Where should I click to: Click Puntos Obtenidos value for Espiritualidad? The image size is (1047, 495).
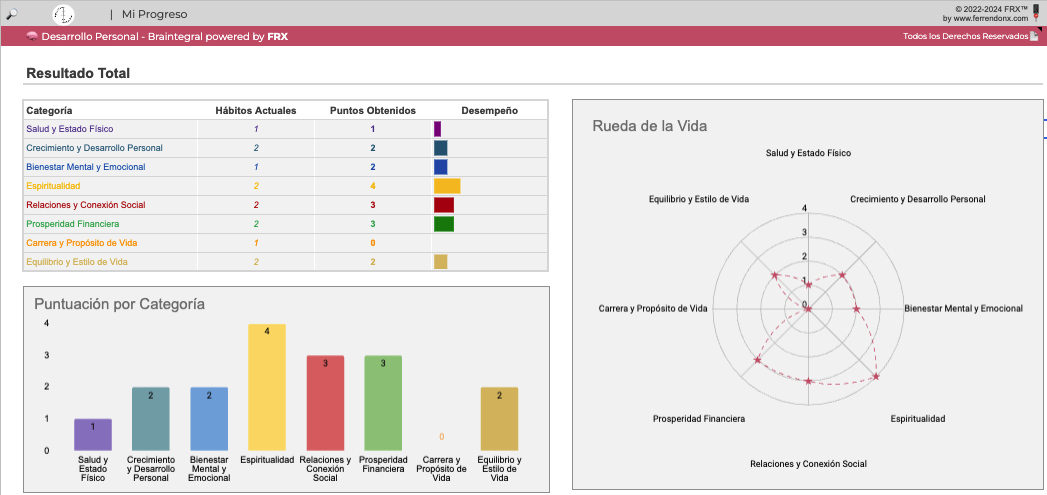[373, 186]
